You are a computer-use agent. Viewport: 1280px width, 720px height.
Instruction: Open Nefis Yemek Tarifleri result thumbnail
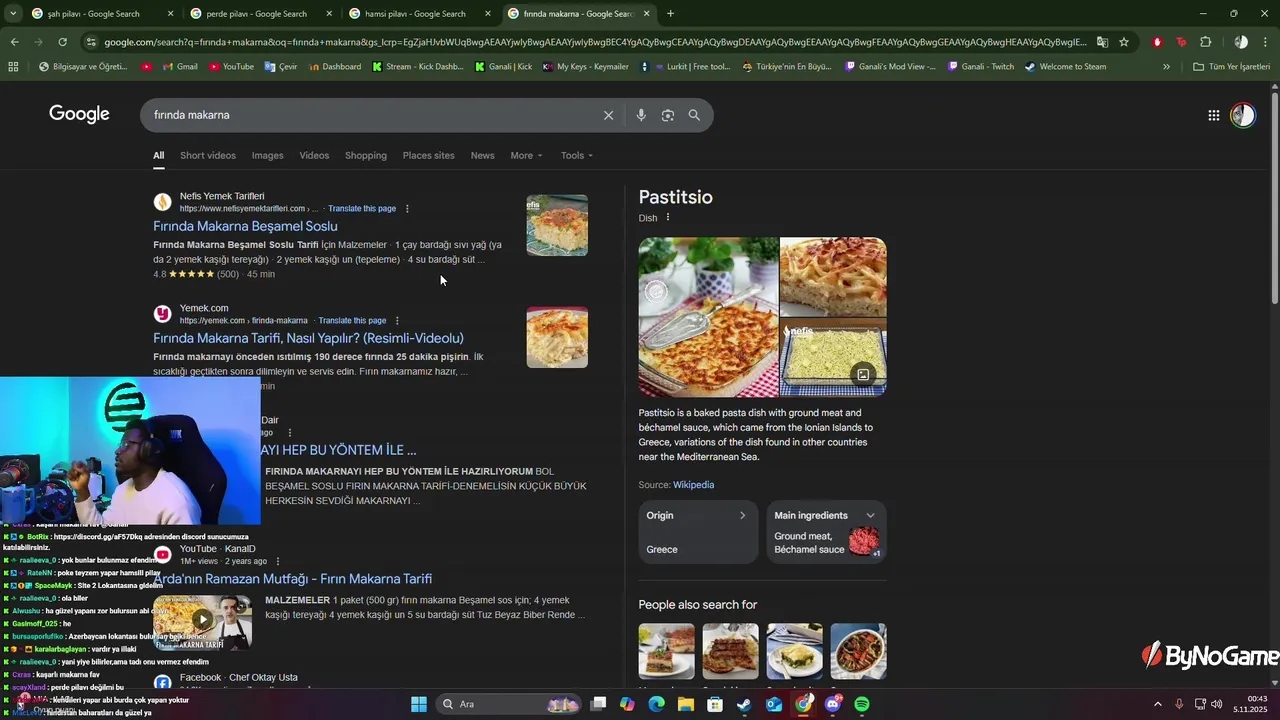pos(557,225)
